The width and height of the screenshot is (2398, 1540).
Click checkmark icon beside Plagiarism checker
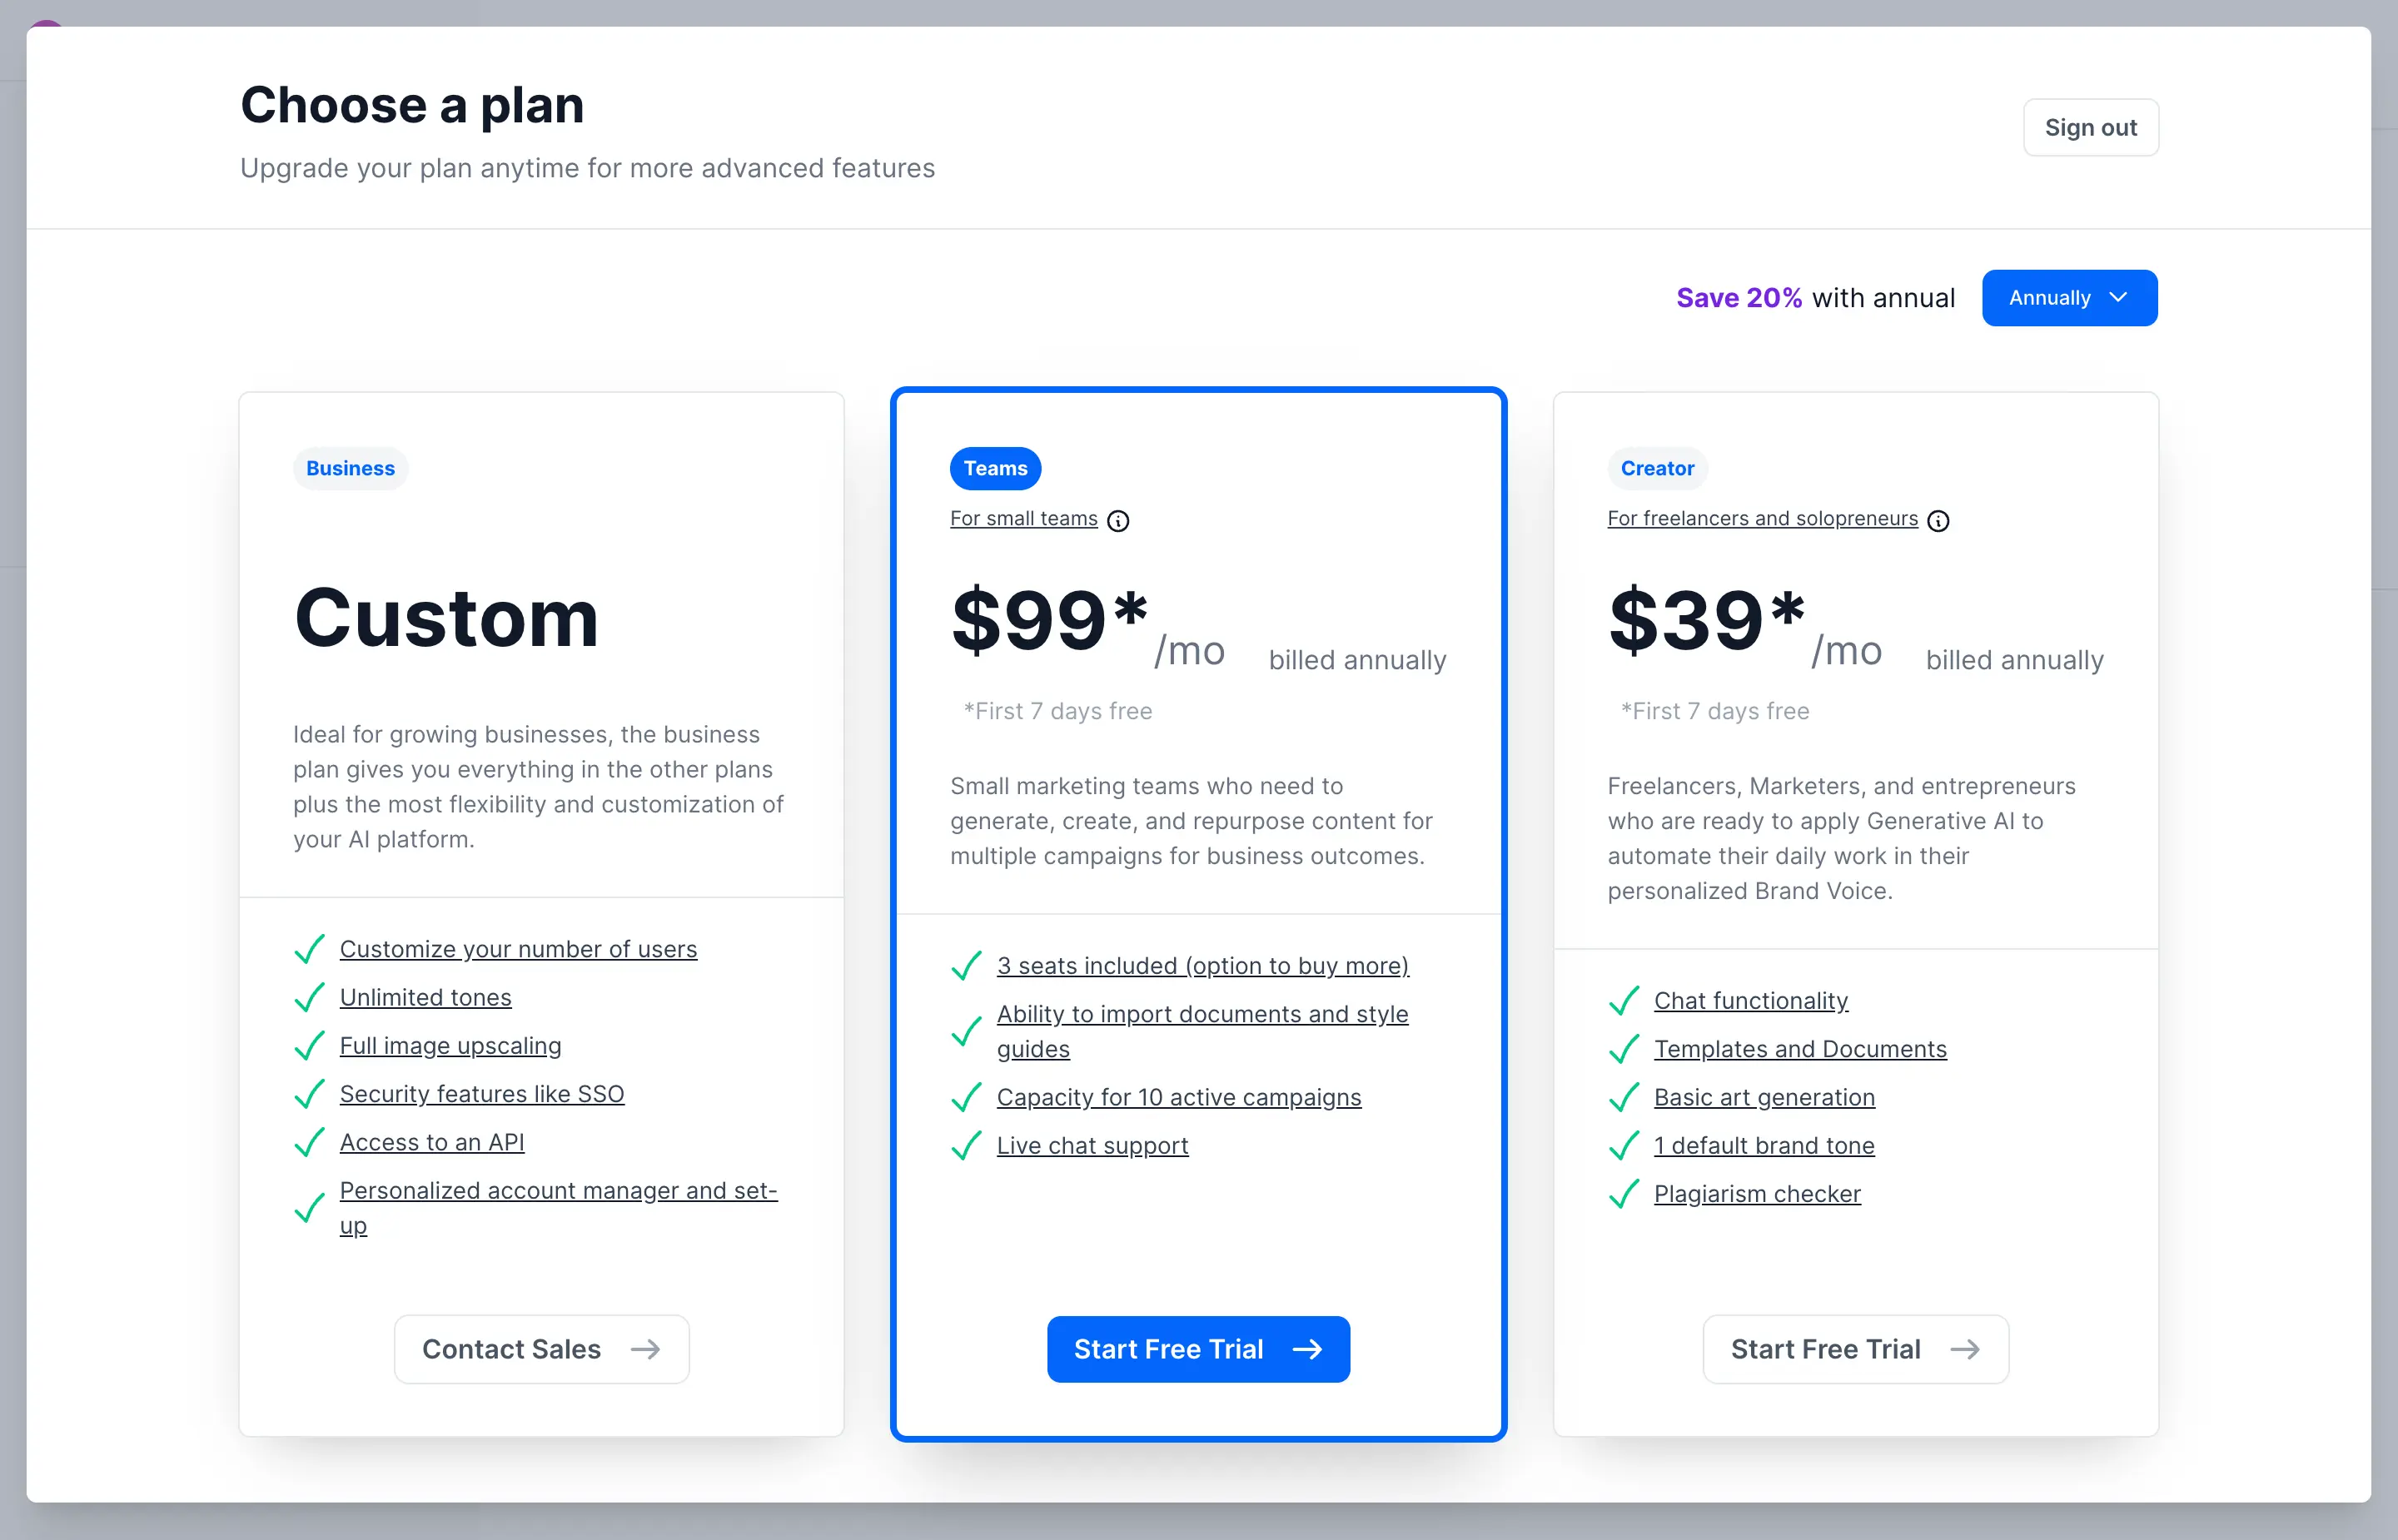[x=1623, y=1194]
